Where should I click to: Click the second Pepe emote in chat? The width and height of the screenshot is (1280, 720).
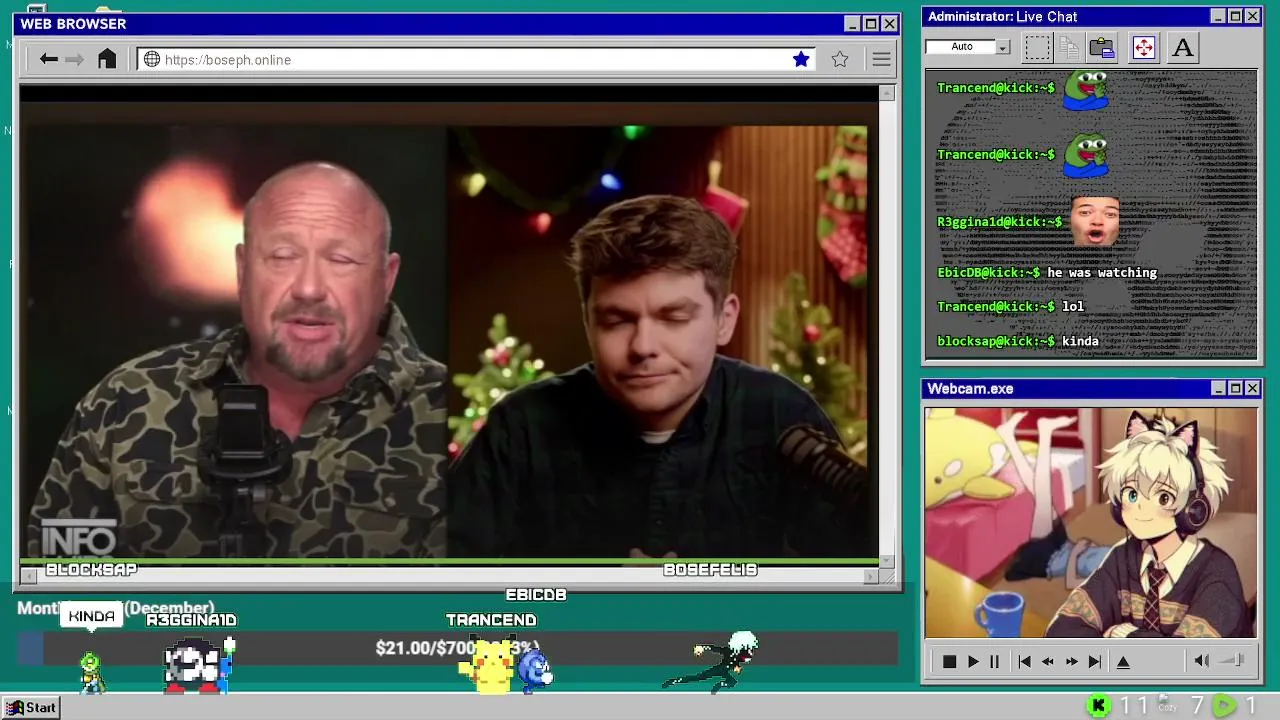pos(1086,155)
